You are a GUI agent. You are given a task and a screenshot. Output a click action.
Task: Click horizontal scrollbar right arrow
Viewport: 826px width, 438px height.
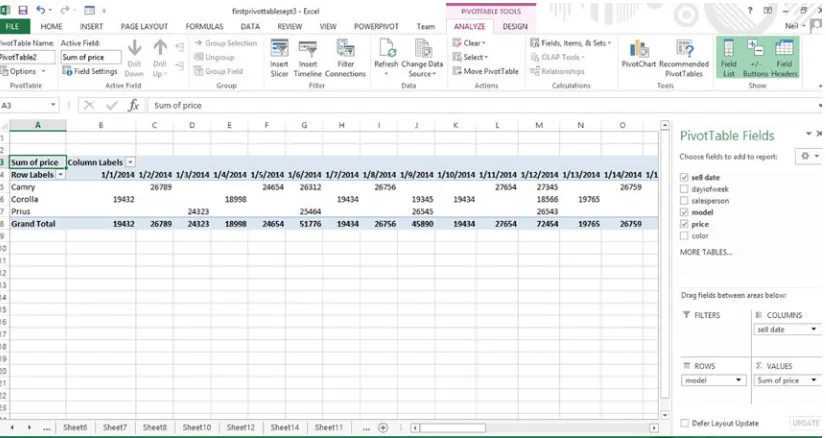[654, 428]
